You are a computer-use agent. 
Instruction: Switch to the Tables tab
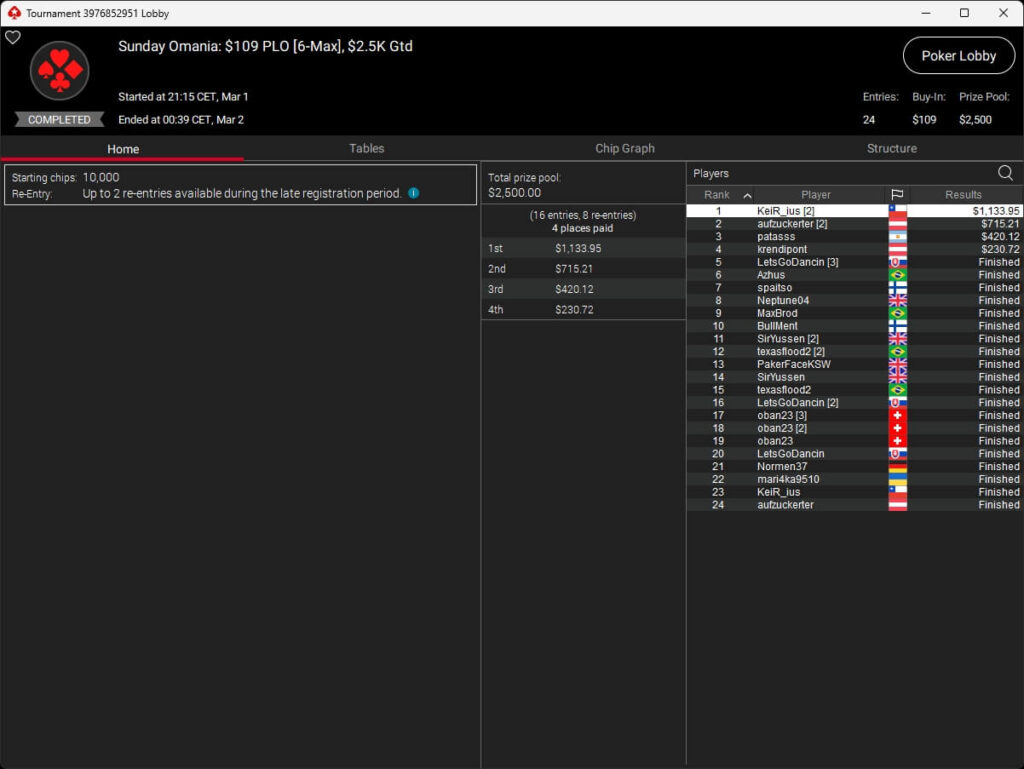[366, 148]
